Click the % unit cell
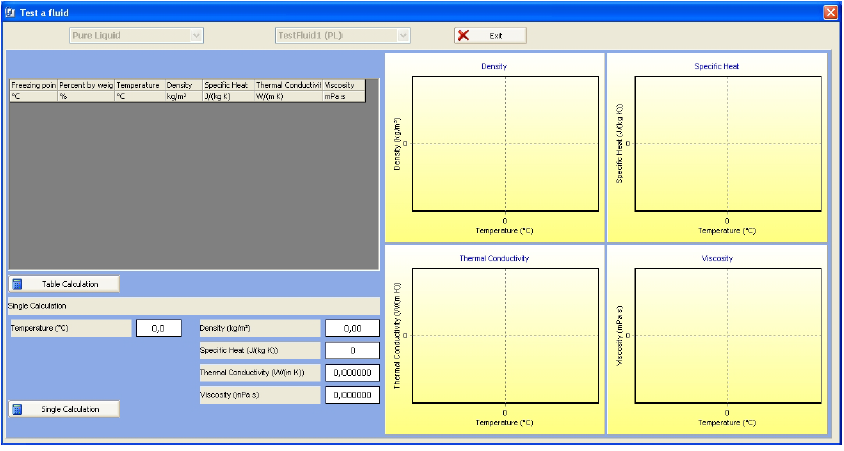844x451 pixels. (x=86, y=96)
